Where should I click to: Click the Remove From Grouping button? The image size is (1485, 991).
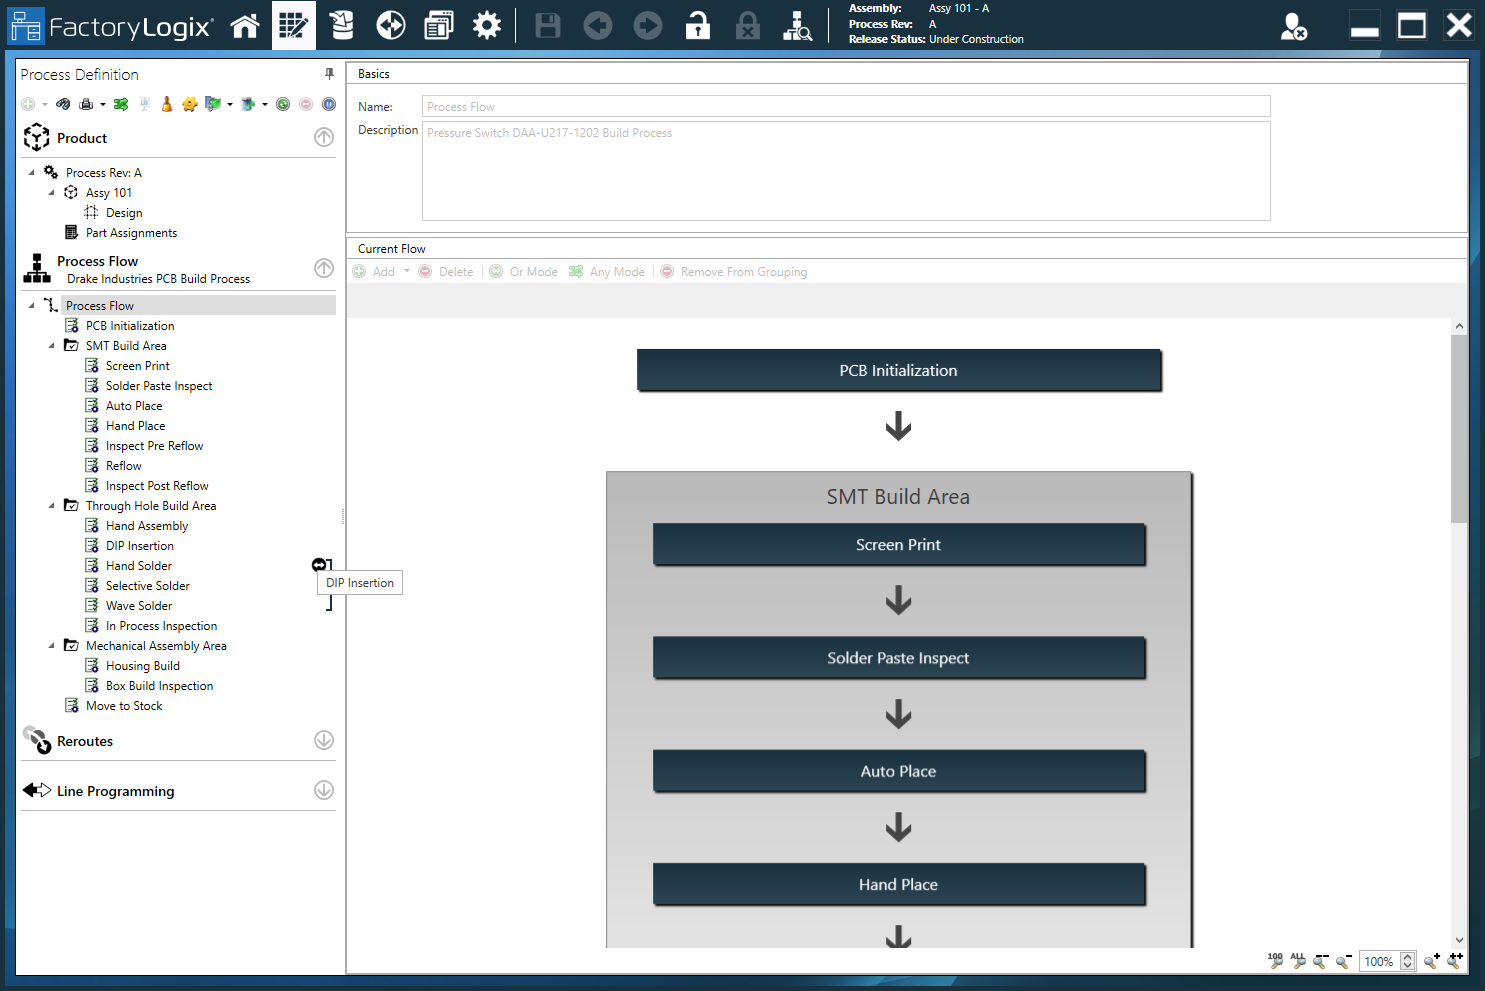tap(734, 271)
